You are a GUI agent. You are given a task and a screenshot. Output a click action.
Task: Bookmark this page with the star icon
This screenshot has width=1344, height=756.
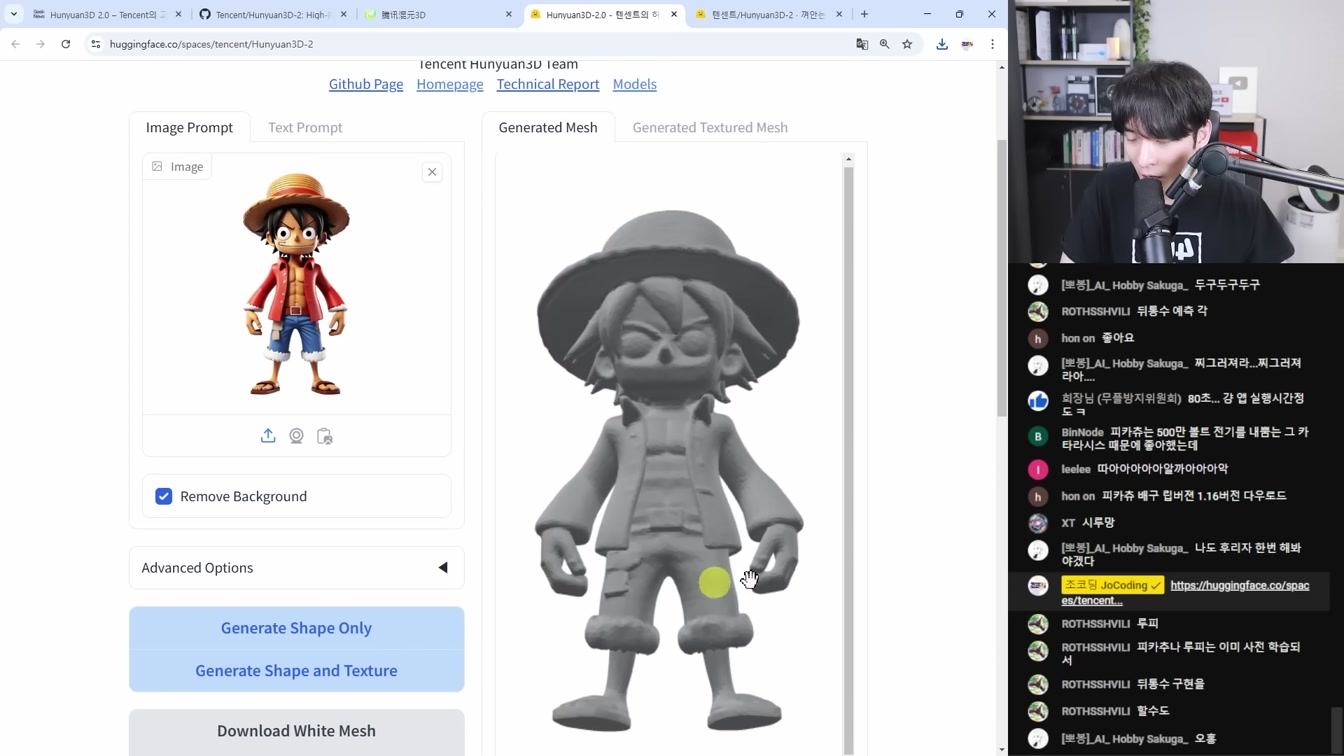[x=907, y=44]
